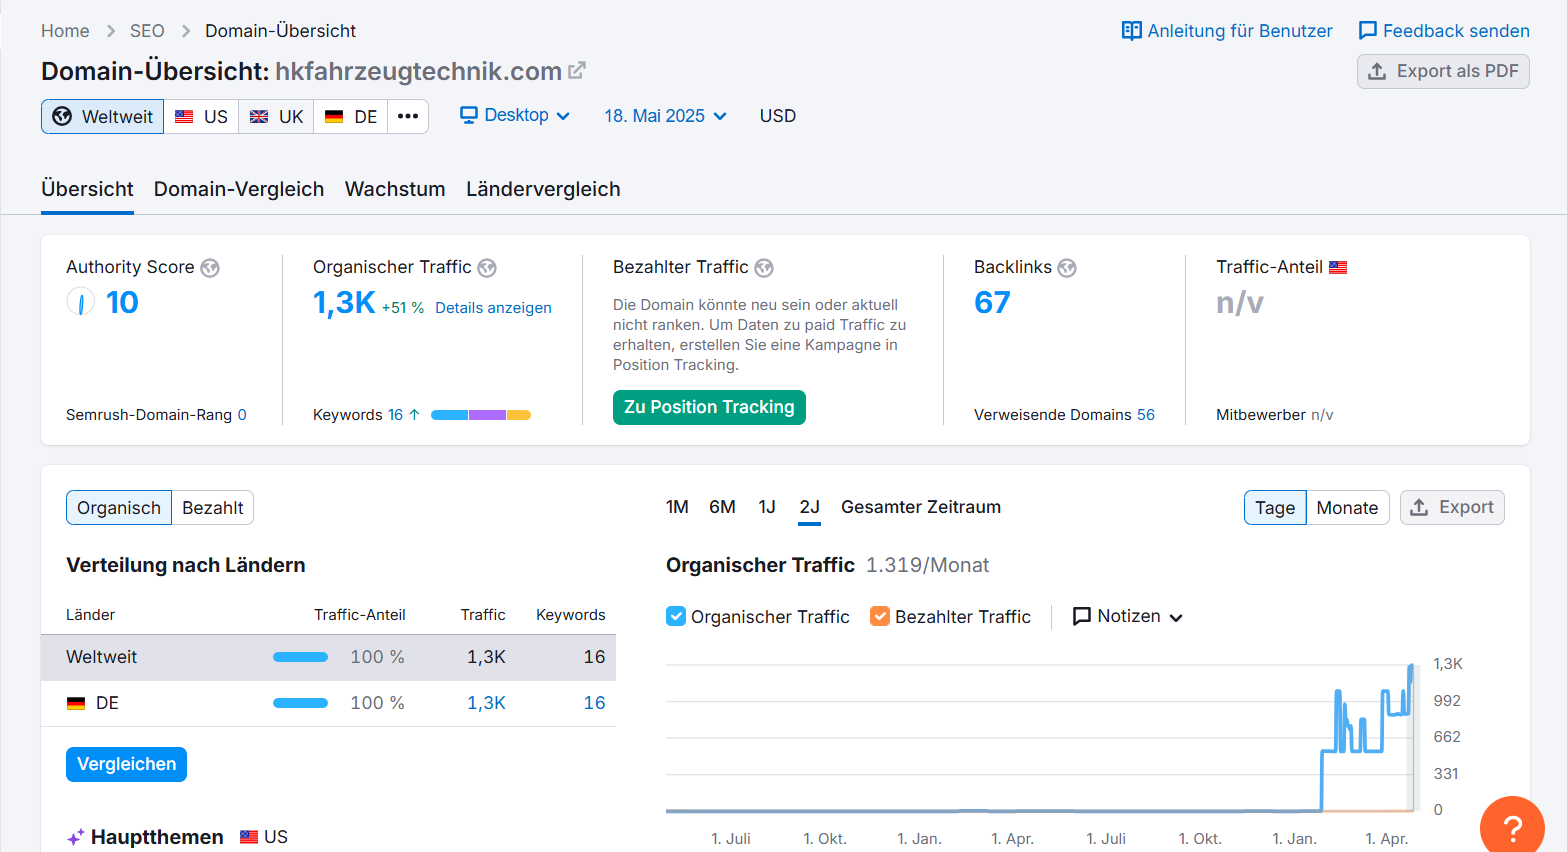Go to the SEO breadcrumb
This screenshot has width=1567, height=852.
[147, 31]
